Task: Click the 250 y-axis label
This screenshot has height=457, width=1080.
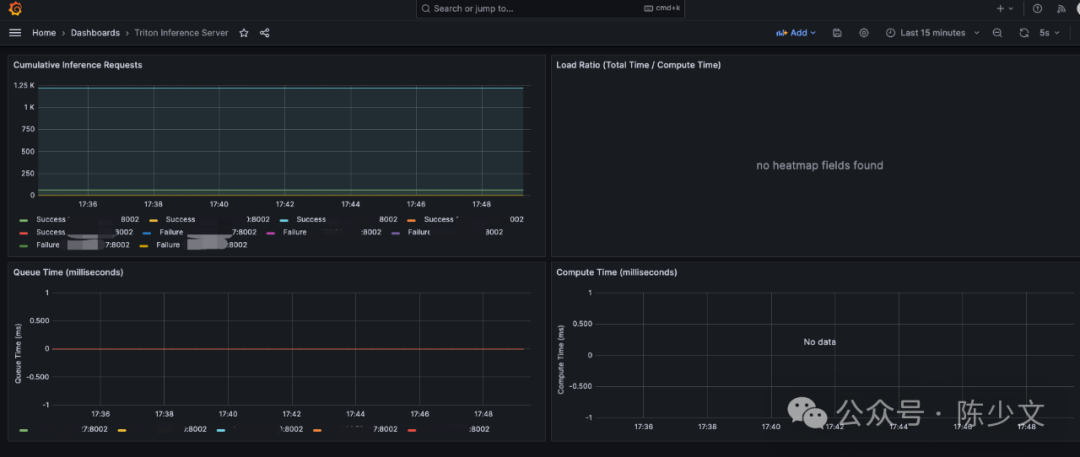Action: [x=28, y=173]
